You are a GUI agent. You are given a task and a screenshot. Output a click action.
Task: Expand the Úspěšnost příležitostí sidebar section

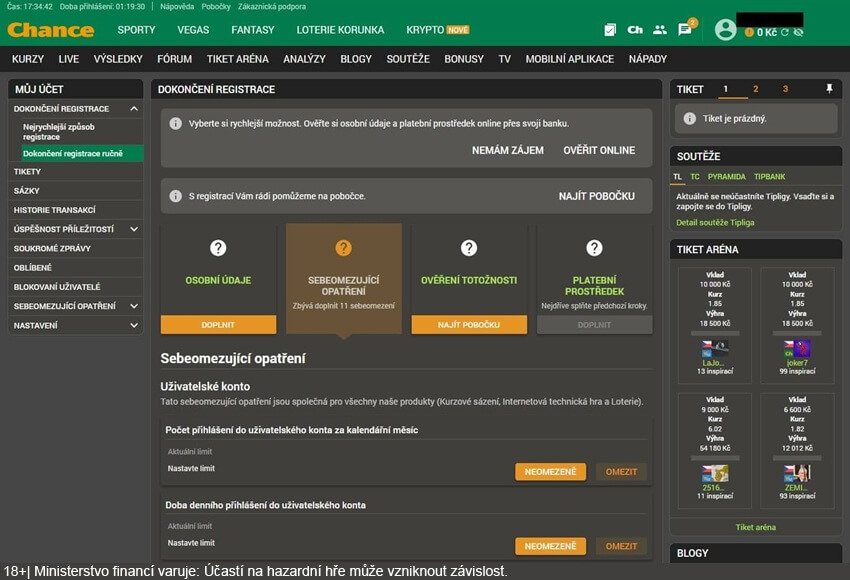coord(133,229)
